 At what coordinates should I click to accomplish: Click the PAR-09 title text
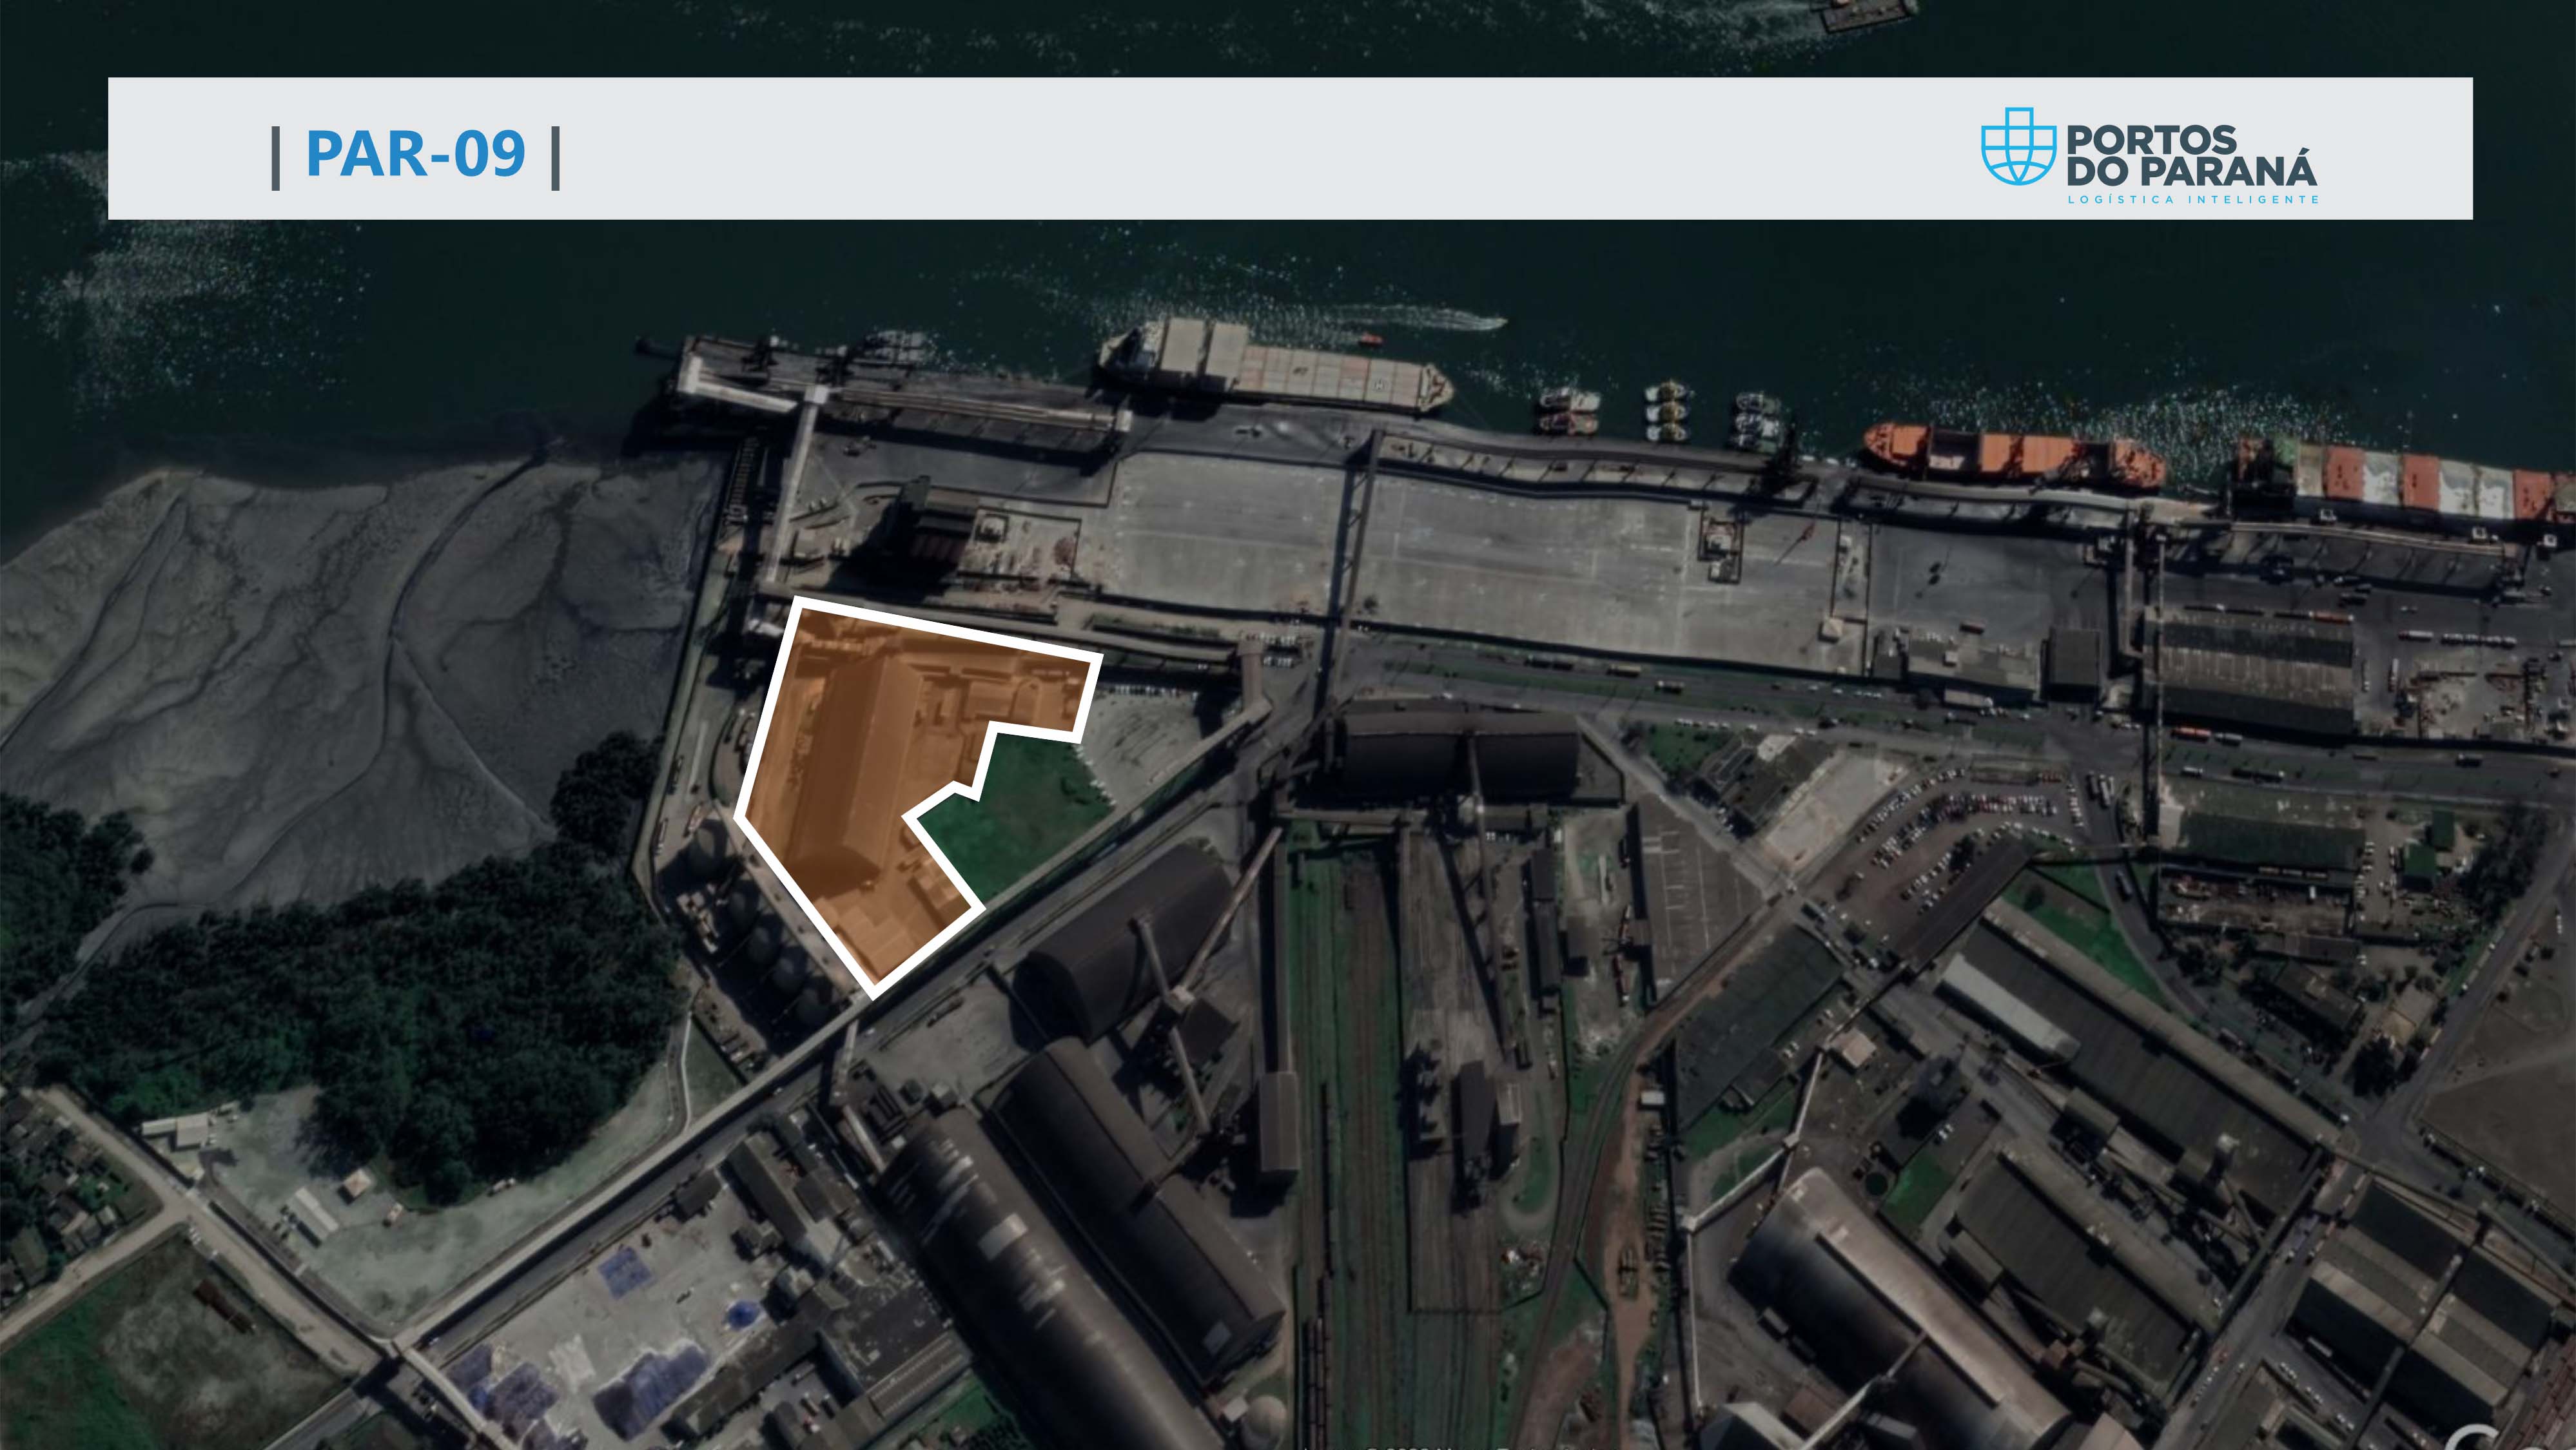coord(415,154)
